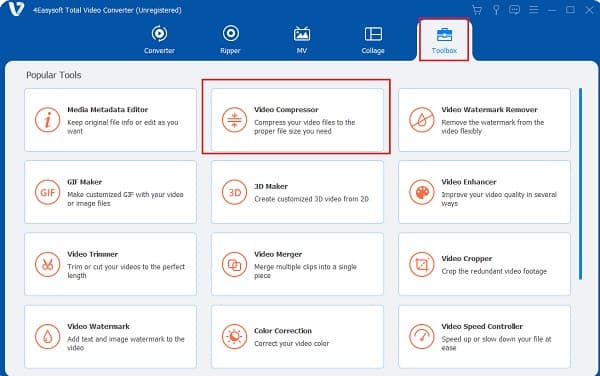Select the Toolbox tab

(444, 39)
